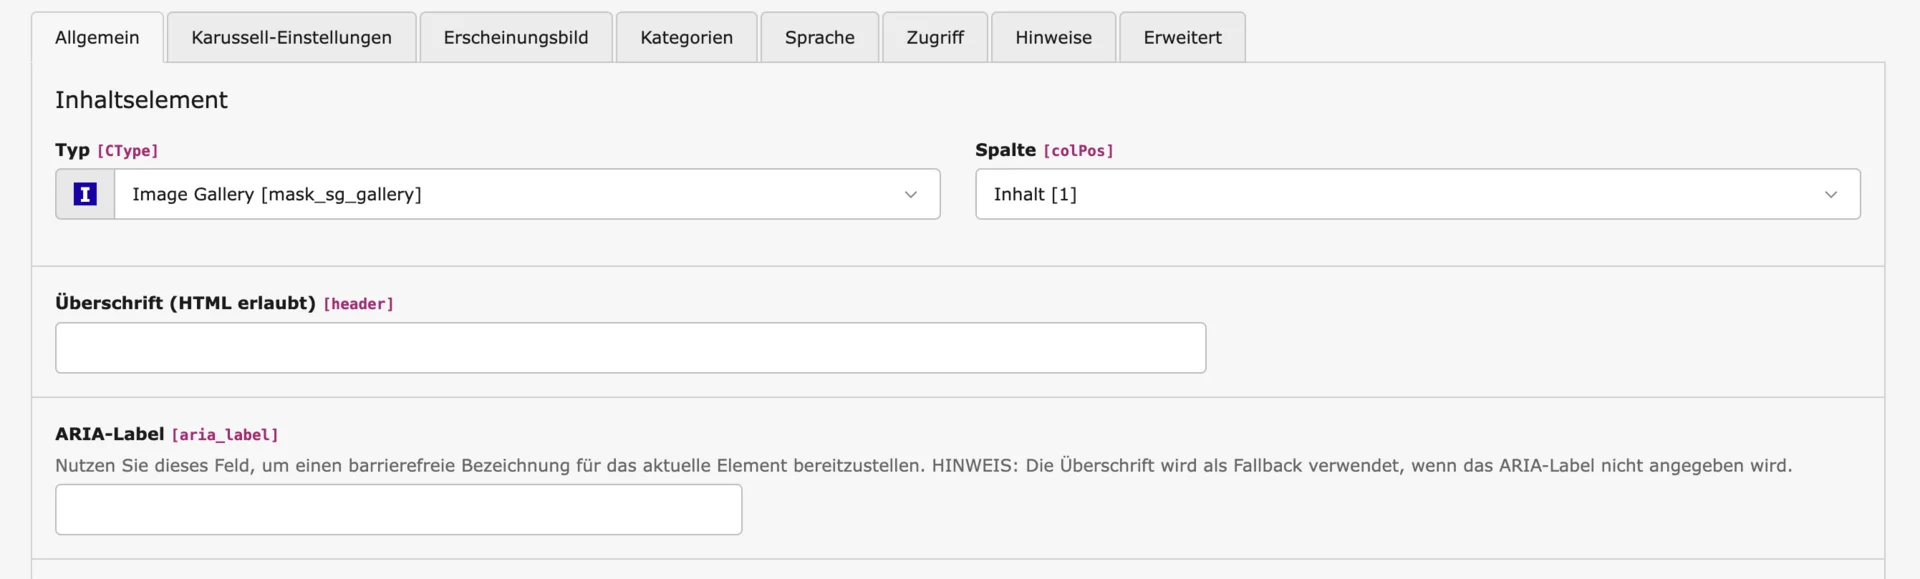The image size is (1920, 579).
Task: Click the Überschrift [header] field label
Action: click(x=224, y=303)
